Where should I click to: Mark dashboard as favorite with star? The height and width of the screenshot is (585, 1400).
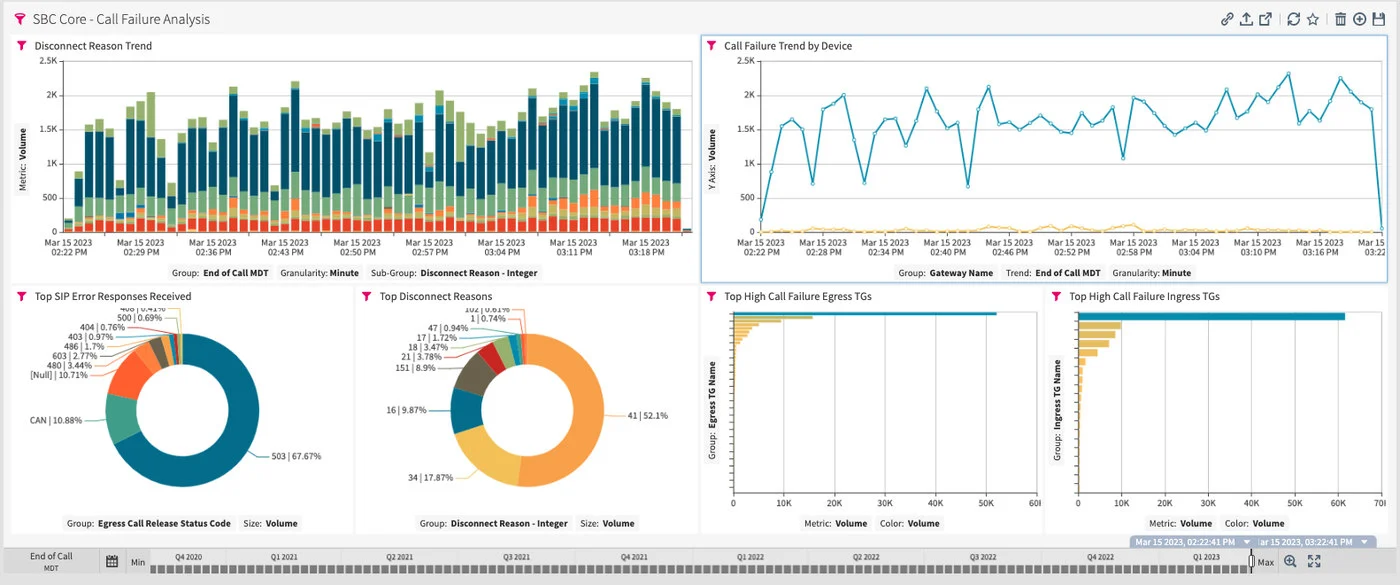(x=1312, y=19)
